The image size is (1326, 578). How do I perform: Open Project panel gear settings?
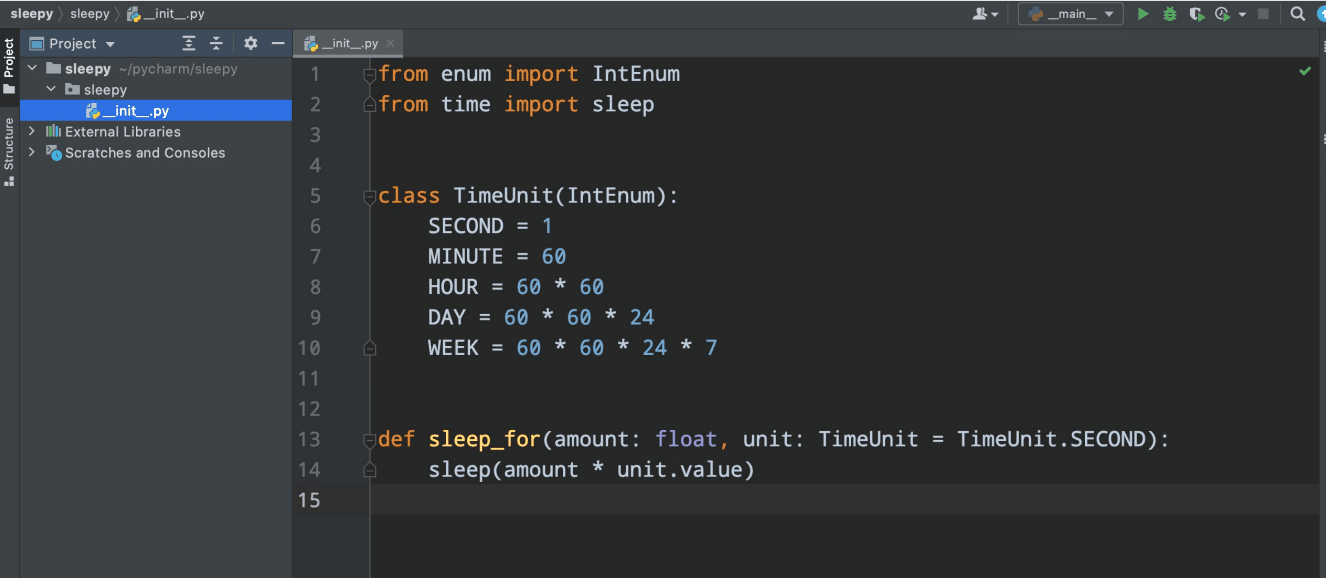(x=251, y=44)
